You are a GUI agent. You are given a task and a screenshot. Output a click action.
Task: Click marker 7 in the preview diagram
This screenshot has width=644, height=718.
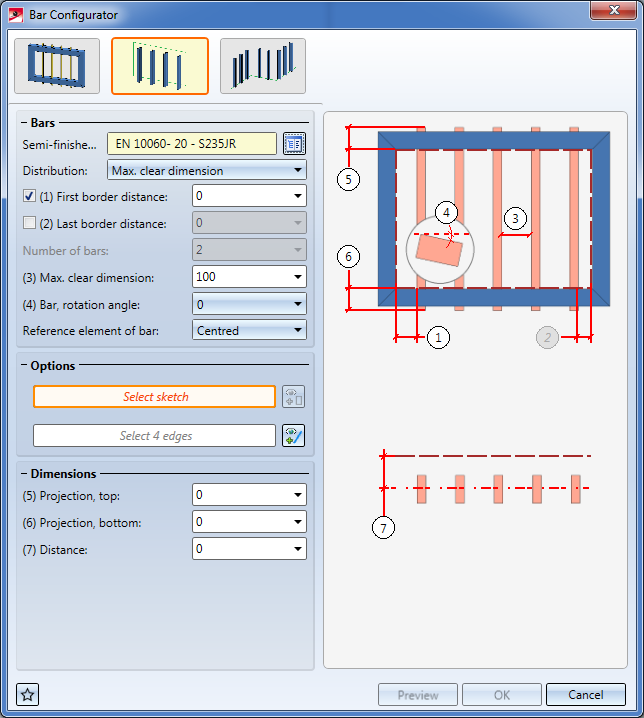383,528
